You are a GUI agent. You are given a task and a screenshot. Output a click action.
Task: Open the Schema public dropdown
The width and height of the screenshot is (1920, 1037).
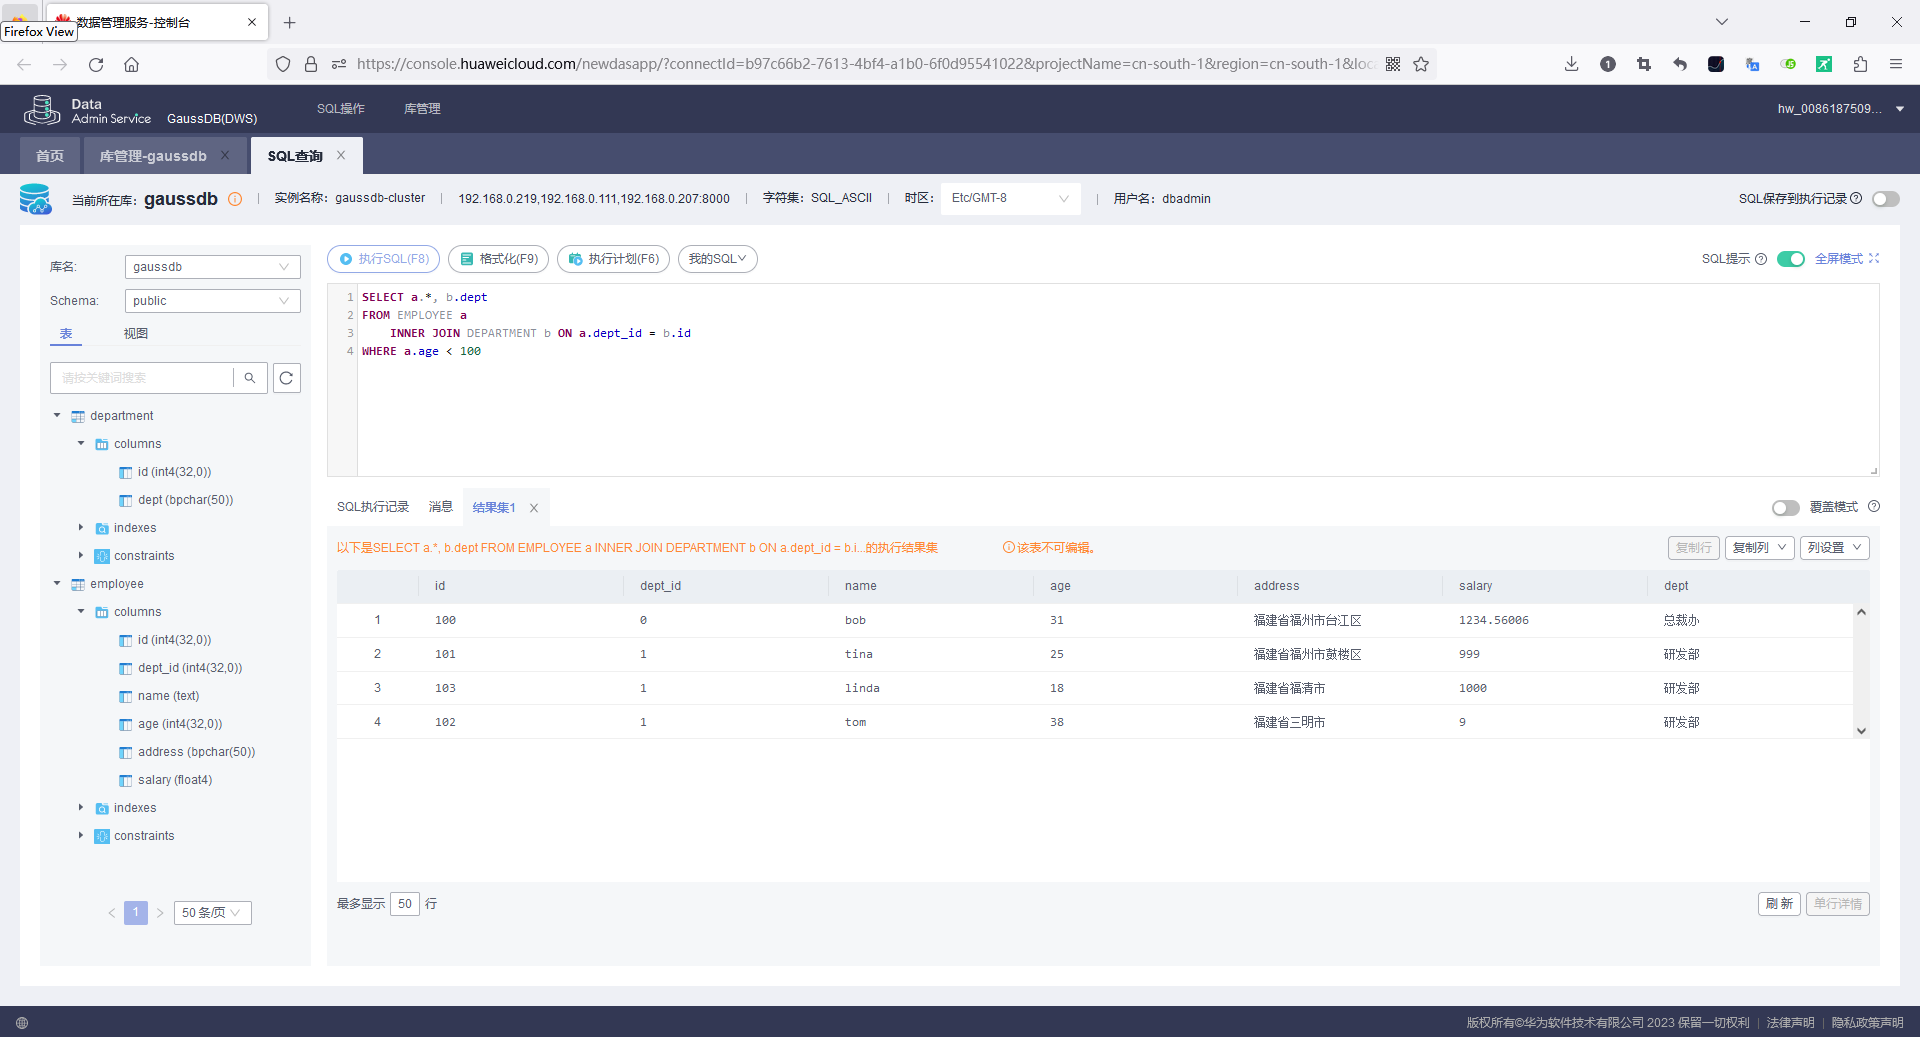tap(212, 301)
